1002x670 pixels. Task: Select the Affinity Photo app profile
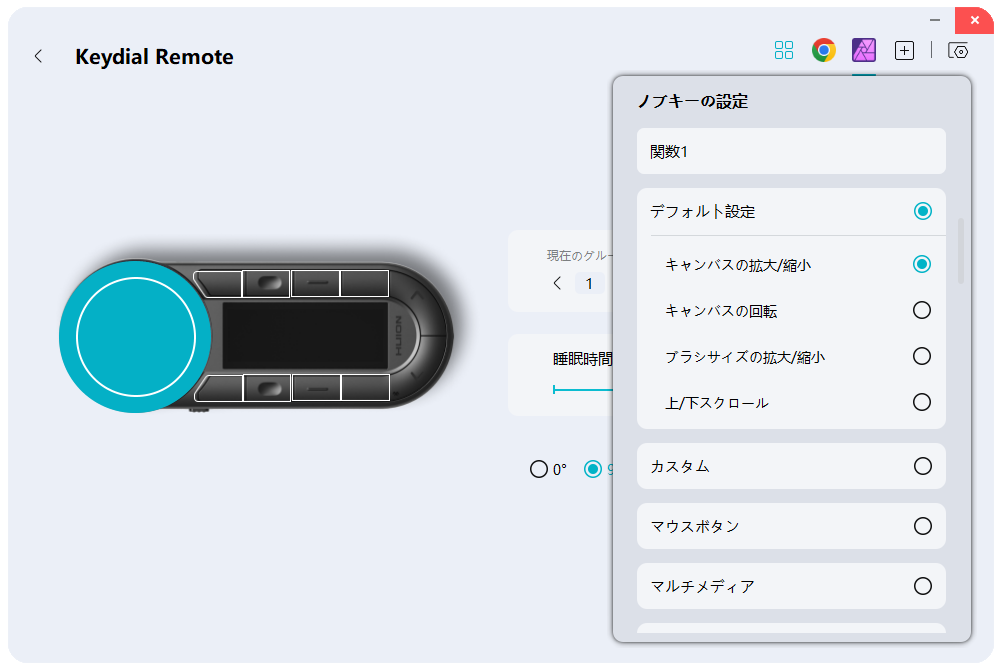(x=863, y=50)
